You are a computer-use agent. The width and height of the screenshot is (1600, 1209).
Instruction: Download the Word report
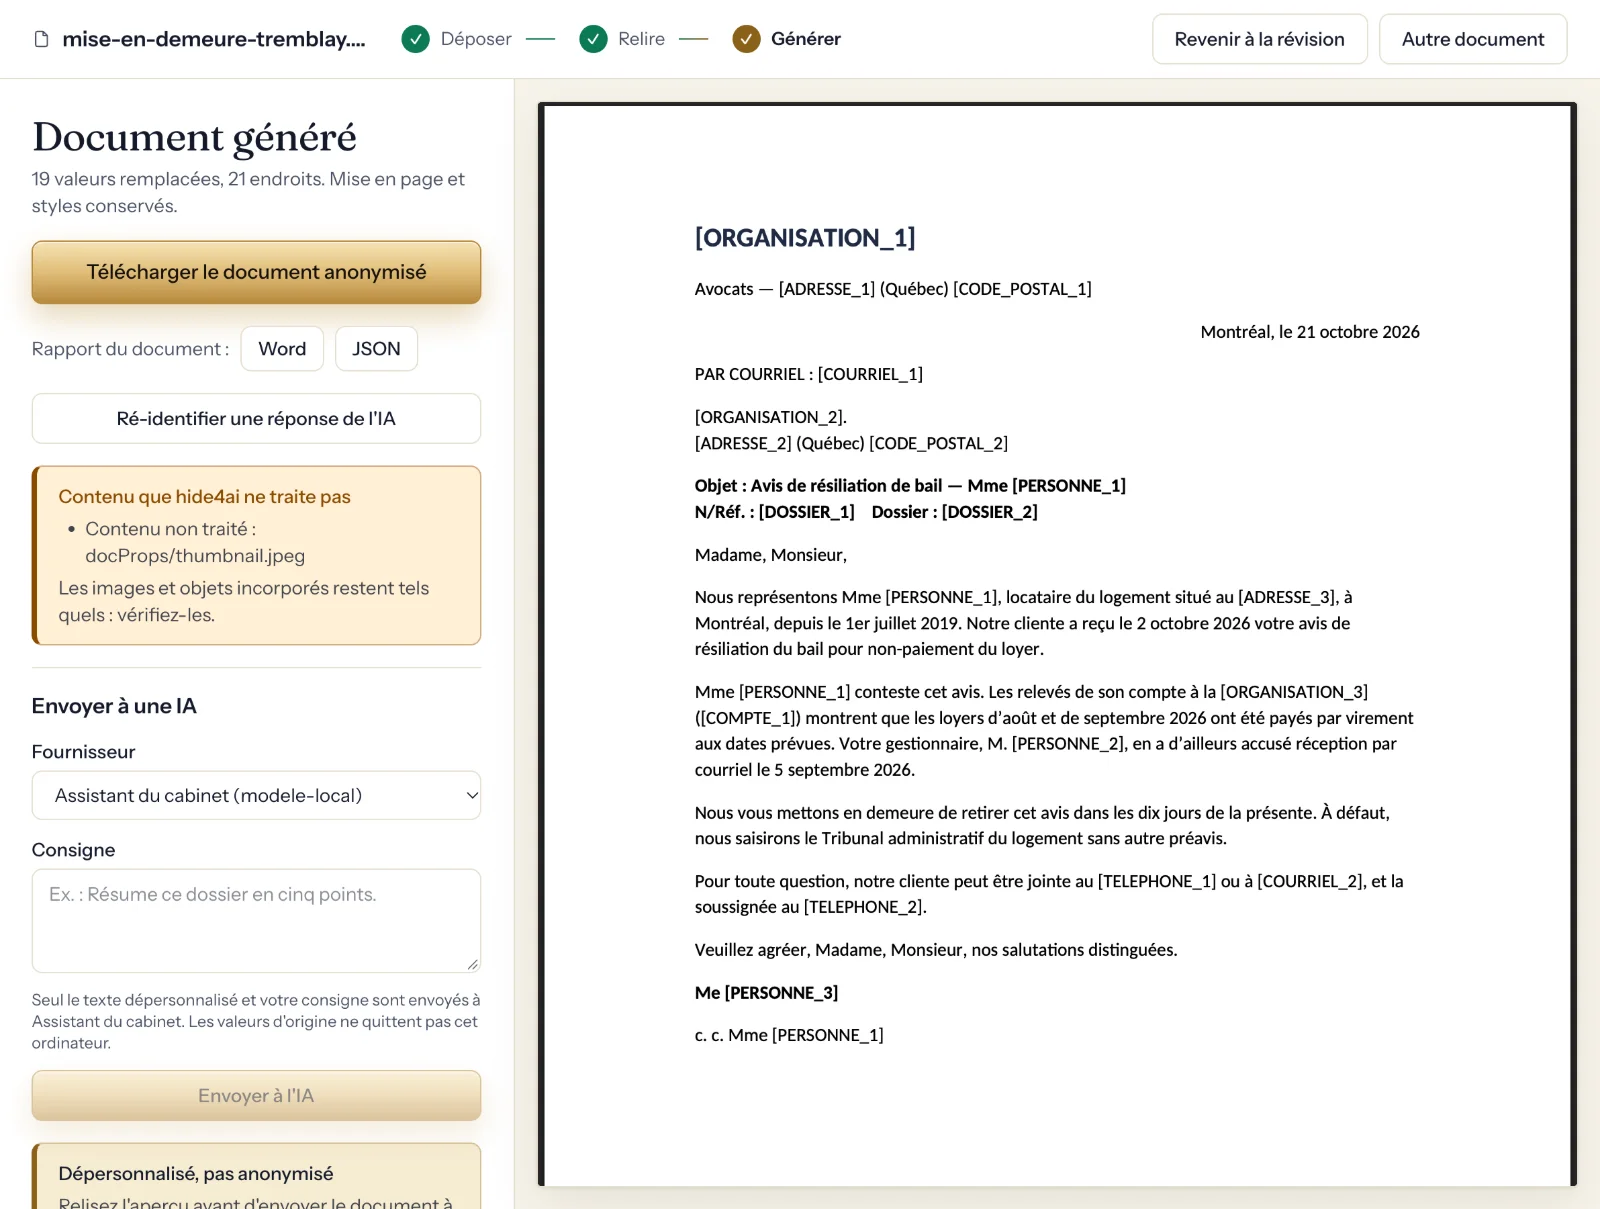click(x=282, y=349)
